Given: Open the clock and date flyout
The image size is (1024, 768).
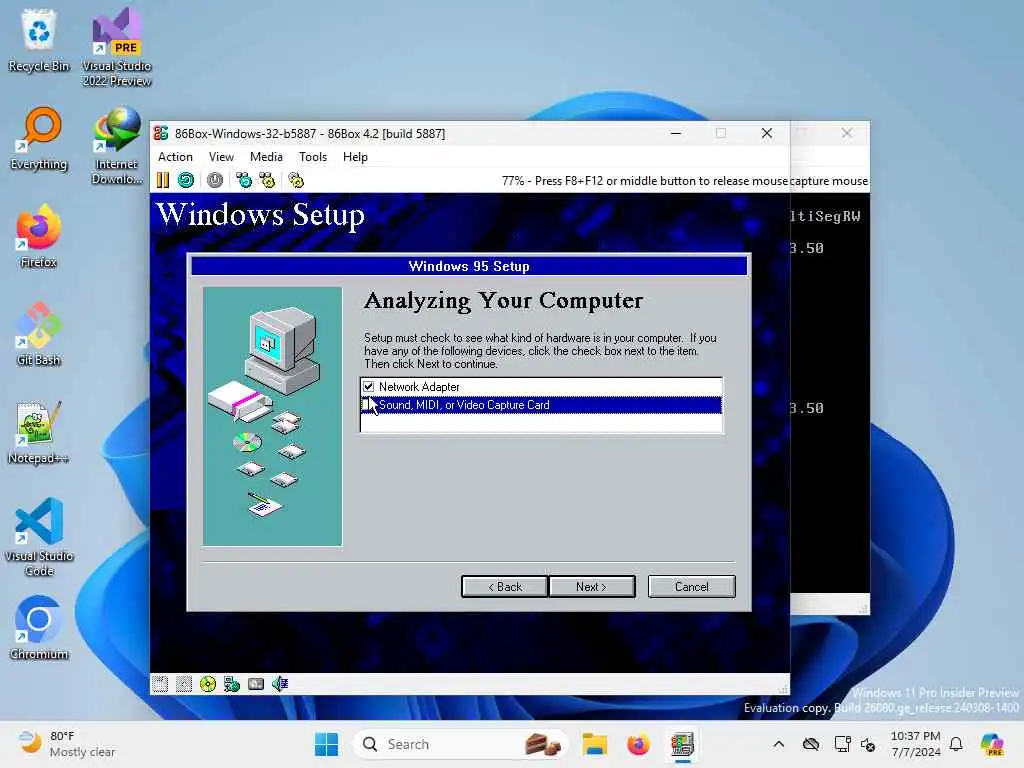Looking at the screenshot, I should [x=916, y=744].
